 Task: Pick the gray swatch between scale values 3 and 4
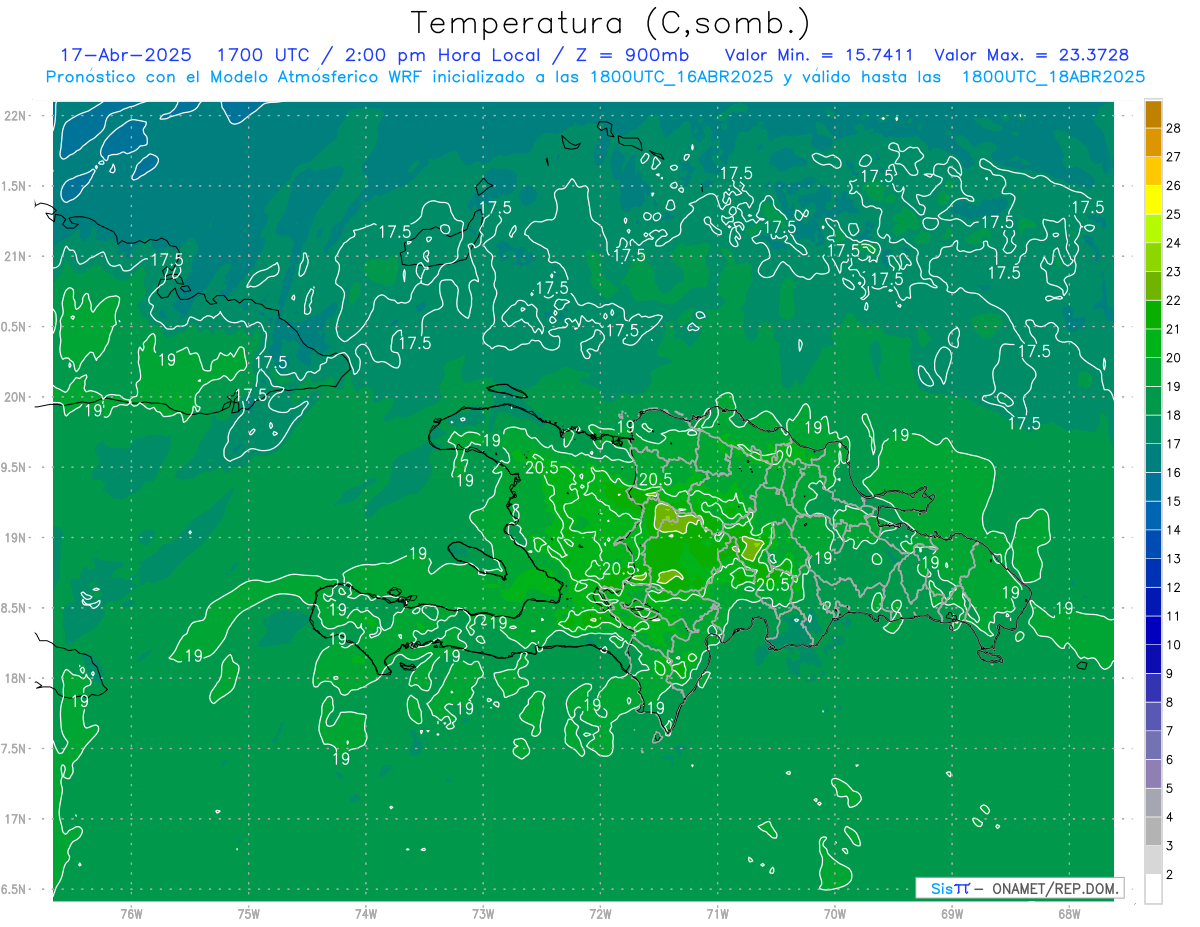(1153, 831)
